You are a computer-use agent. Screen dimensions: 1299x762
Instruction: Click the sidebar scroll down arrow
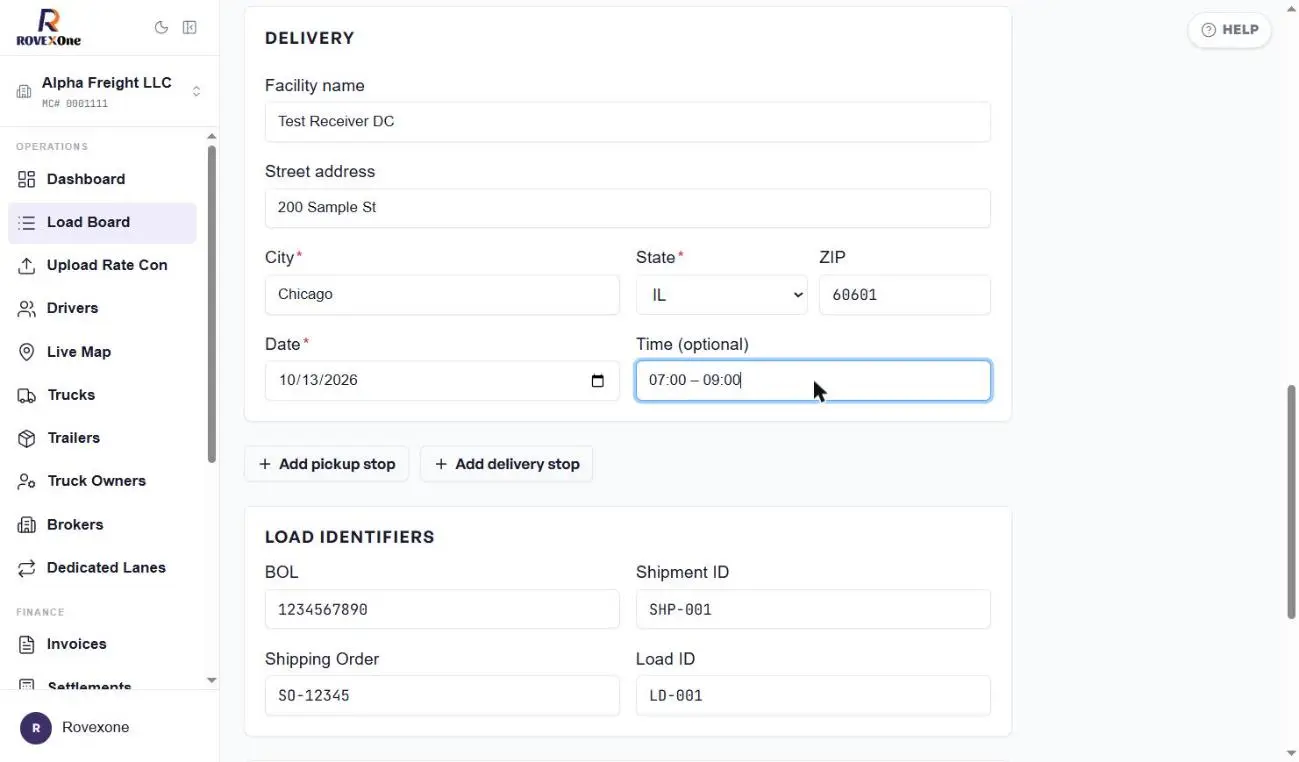211,680
